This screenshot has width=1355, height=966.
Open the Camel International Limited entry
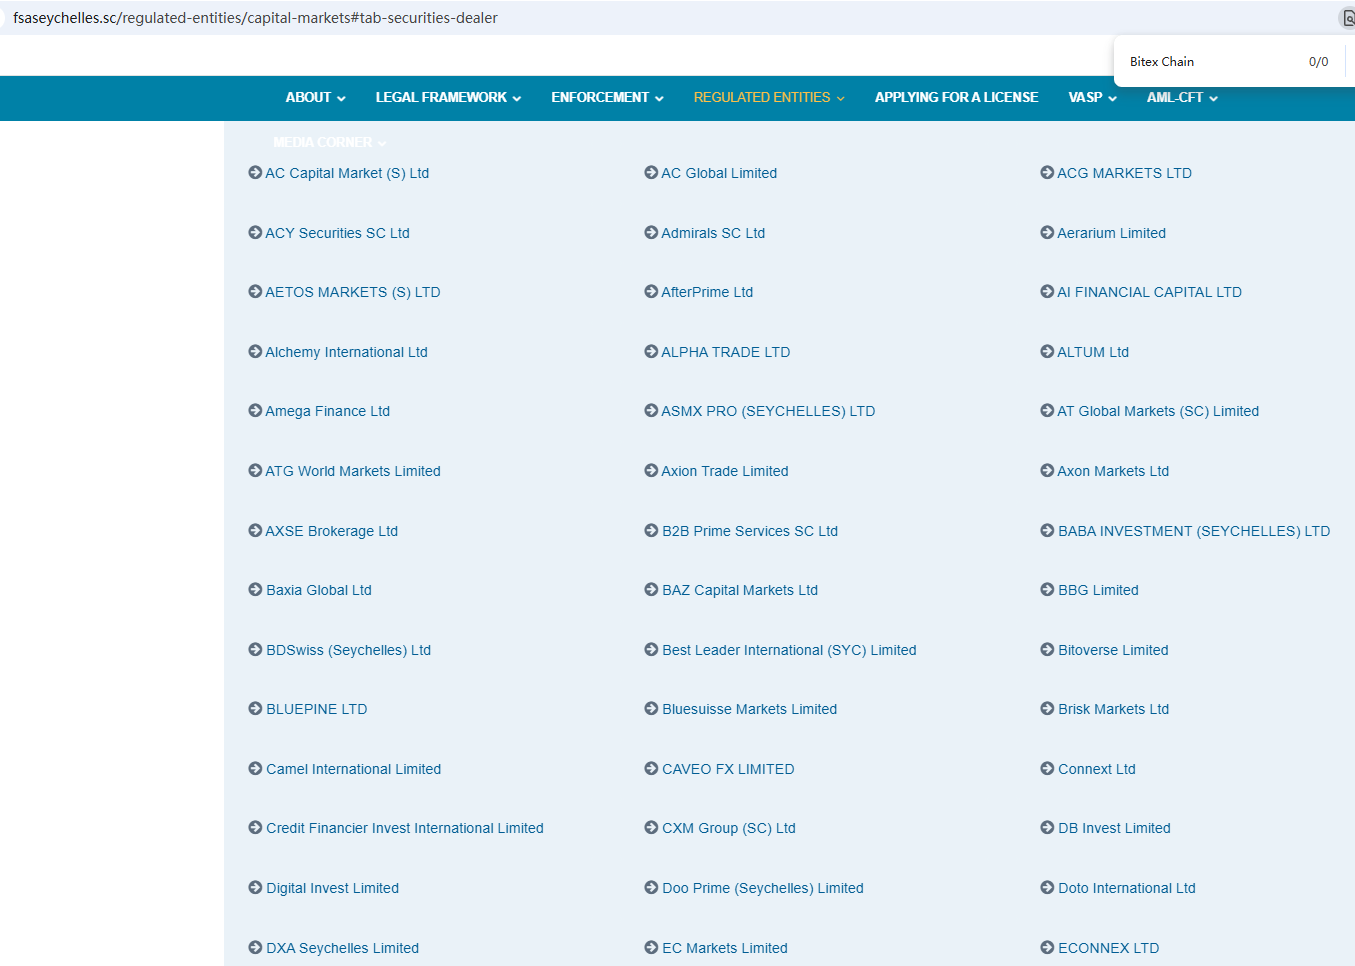pyautogui.click(x=353, y=769)
